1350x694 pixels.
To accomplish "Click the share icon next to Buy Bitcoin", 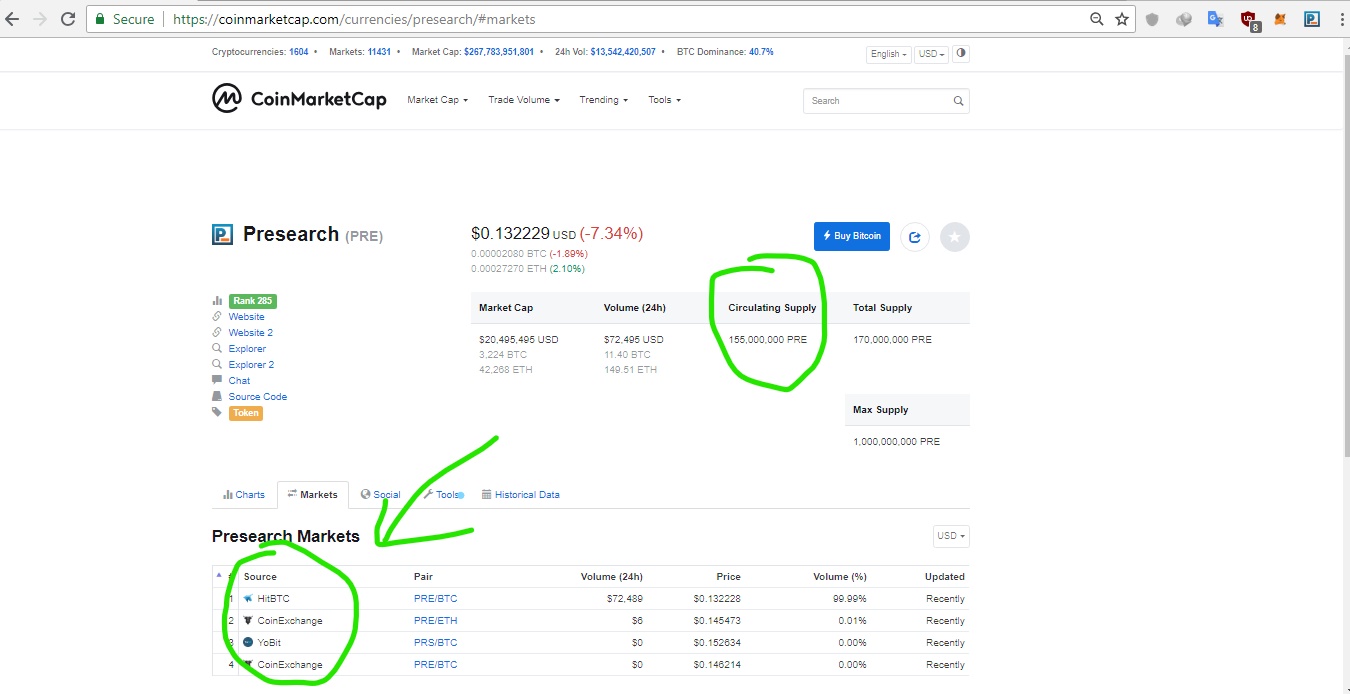I will click(915, 237).
